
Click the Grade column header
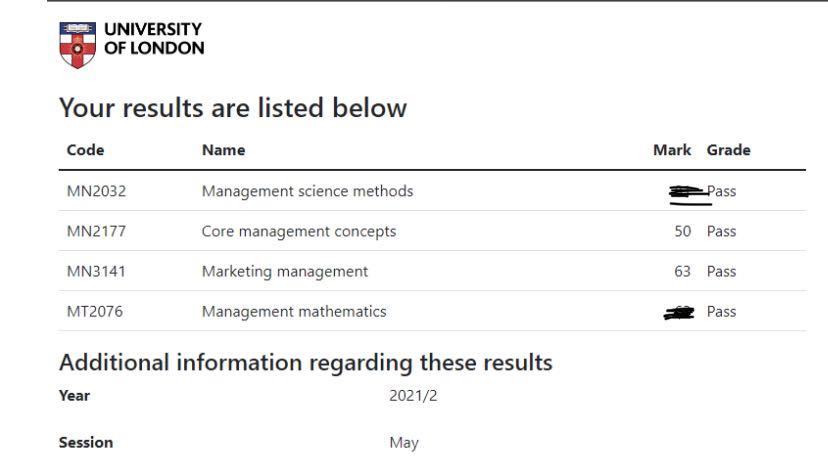tap(729, 150)
